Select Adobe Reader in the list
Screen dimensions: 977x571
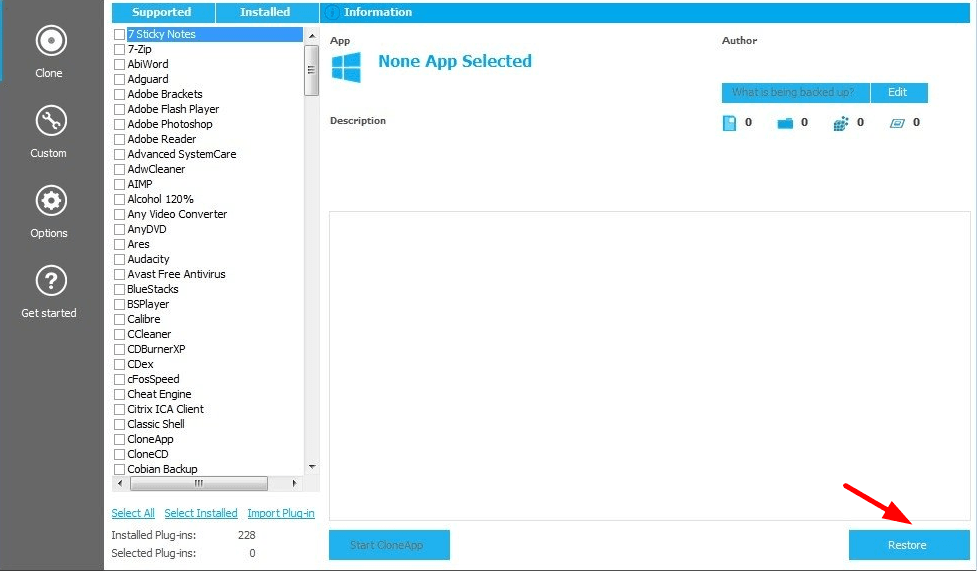click(162, 139)
